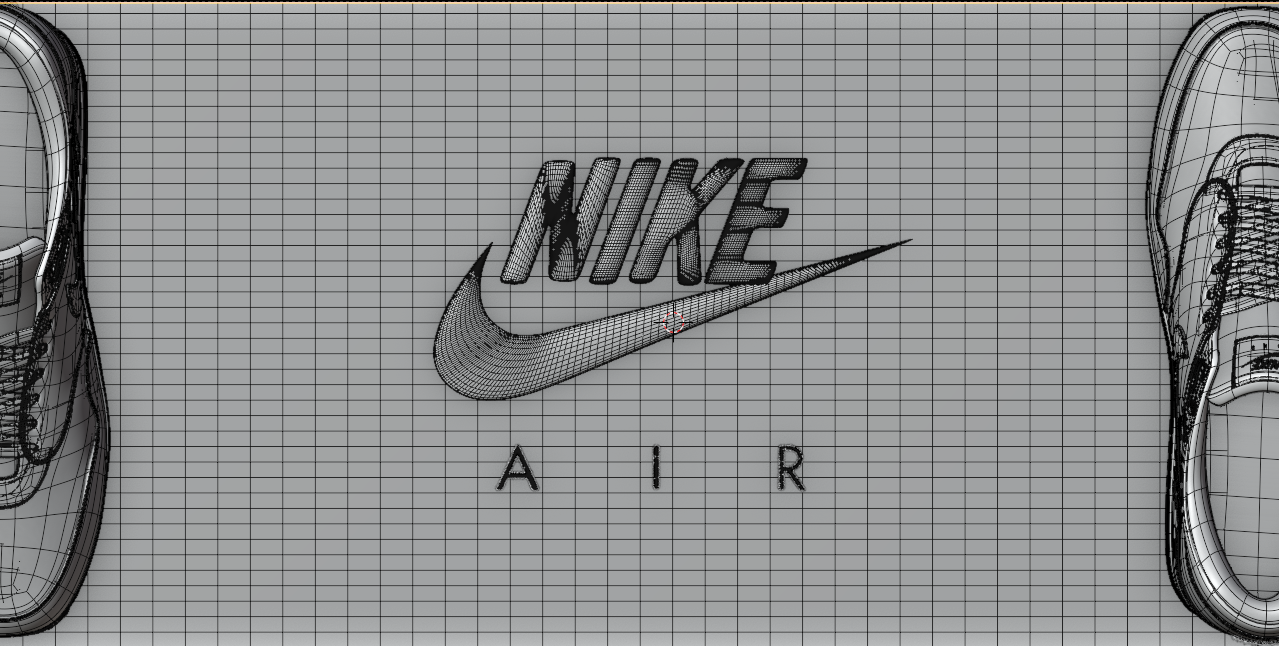
Task: Click the letter A in AIR
Action: coord(517,469)
